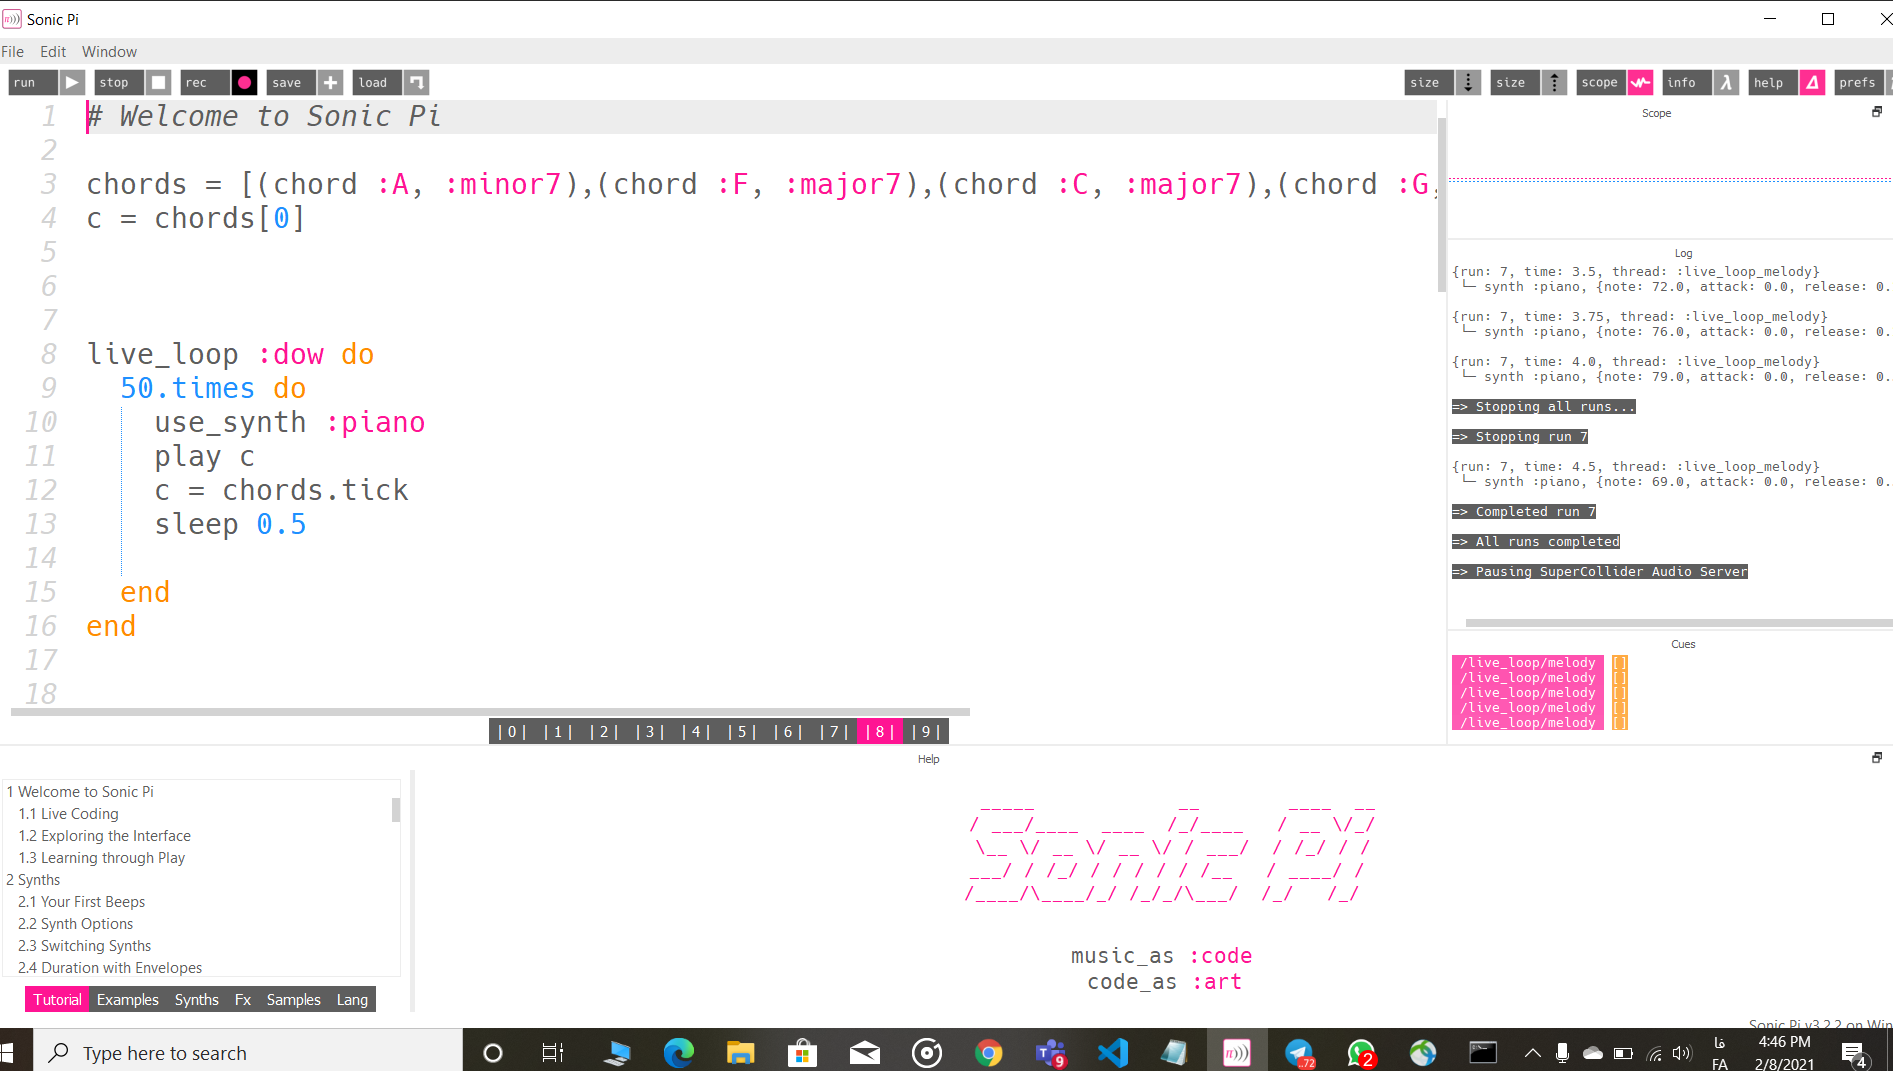Open section 2.1 Your First Beeps
Viewport: 1893px width, 1071px height.
tap(81, 902)
